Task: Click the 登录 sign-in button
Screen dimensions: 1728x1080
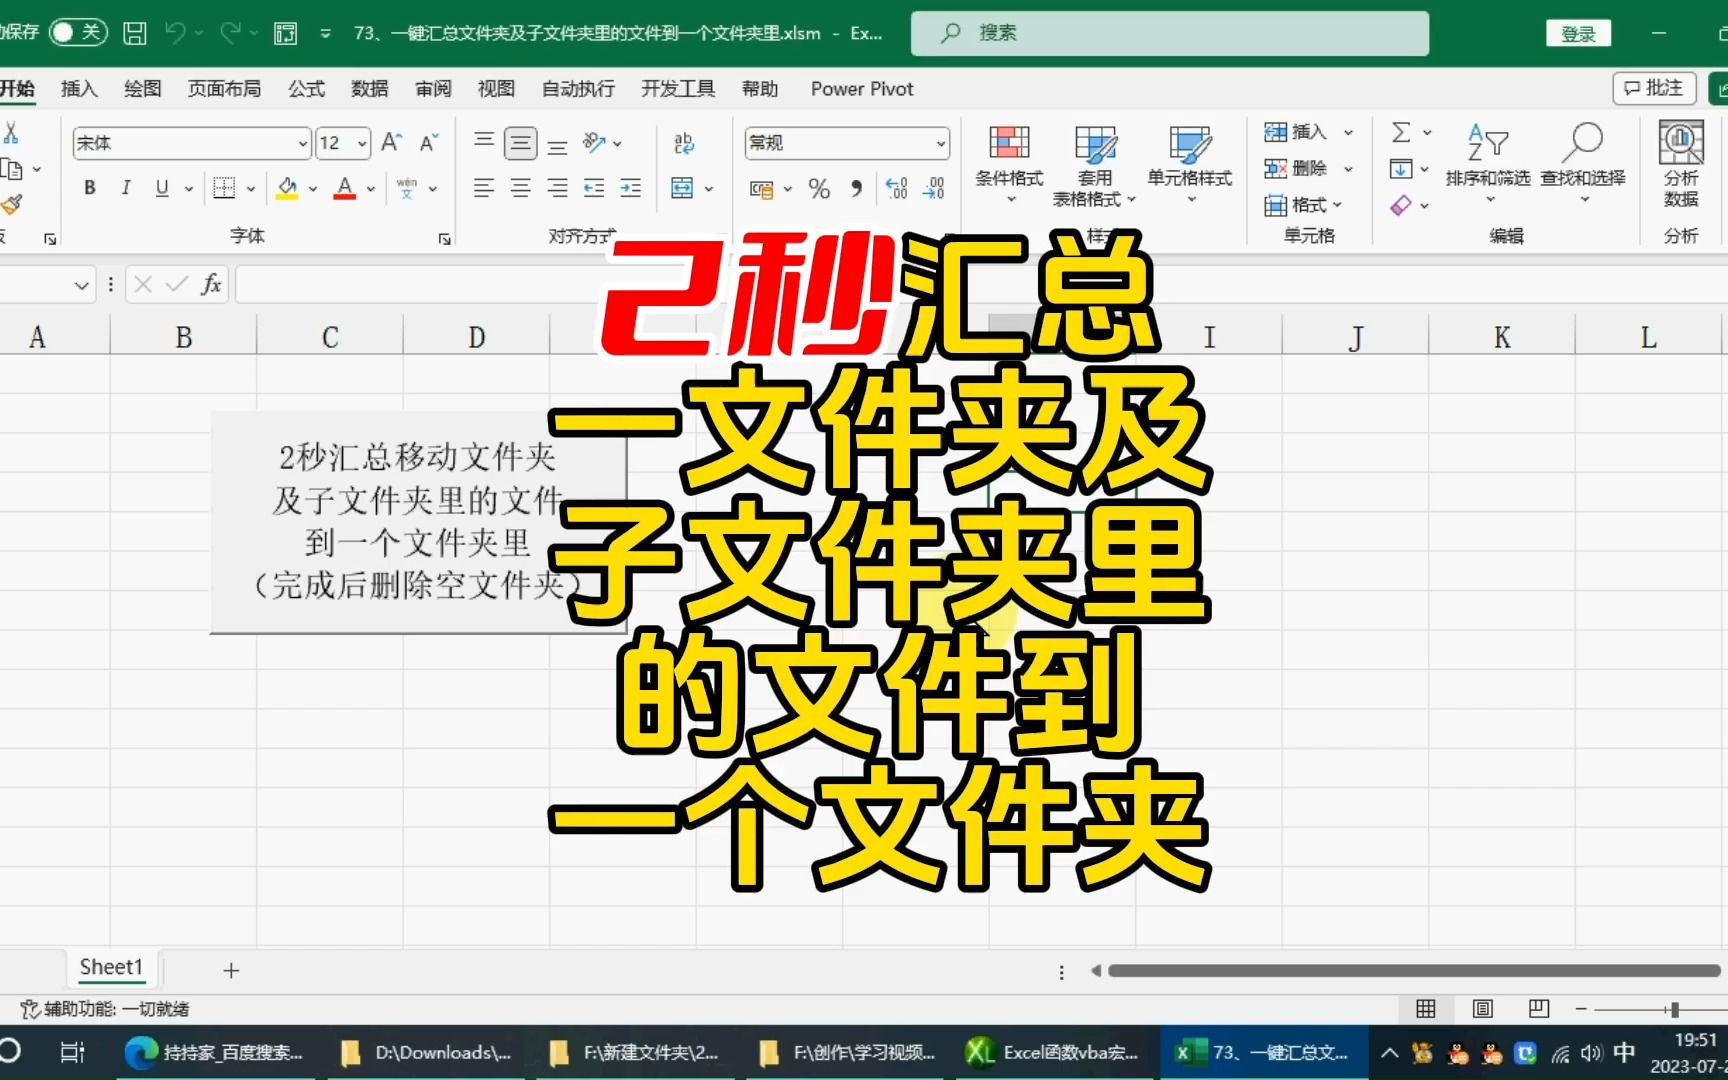Action: [x=1578, y=31]
